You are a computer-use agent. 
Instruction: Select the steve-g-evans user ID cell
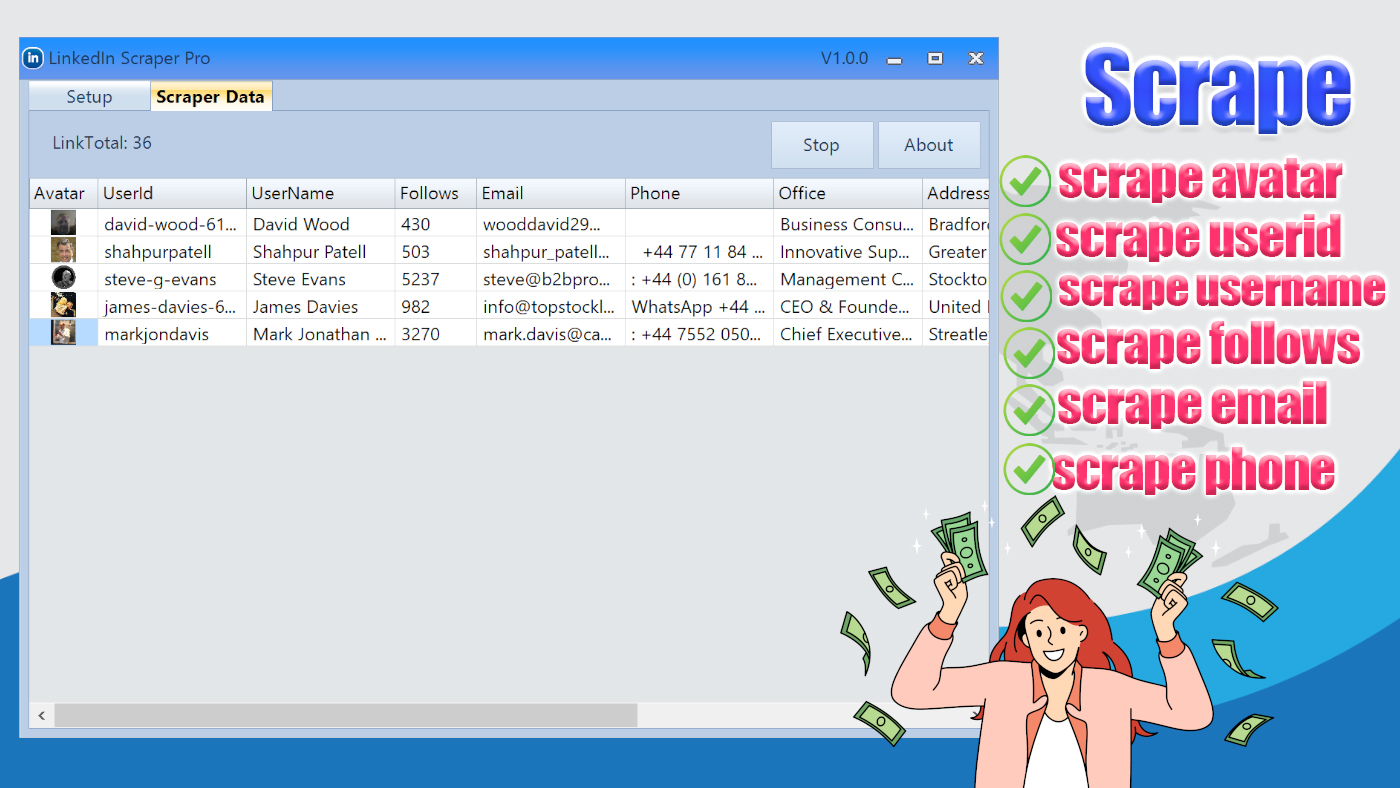[x=172, y=279]
